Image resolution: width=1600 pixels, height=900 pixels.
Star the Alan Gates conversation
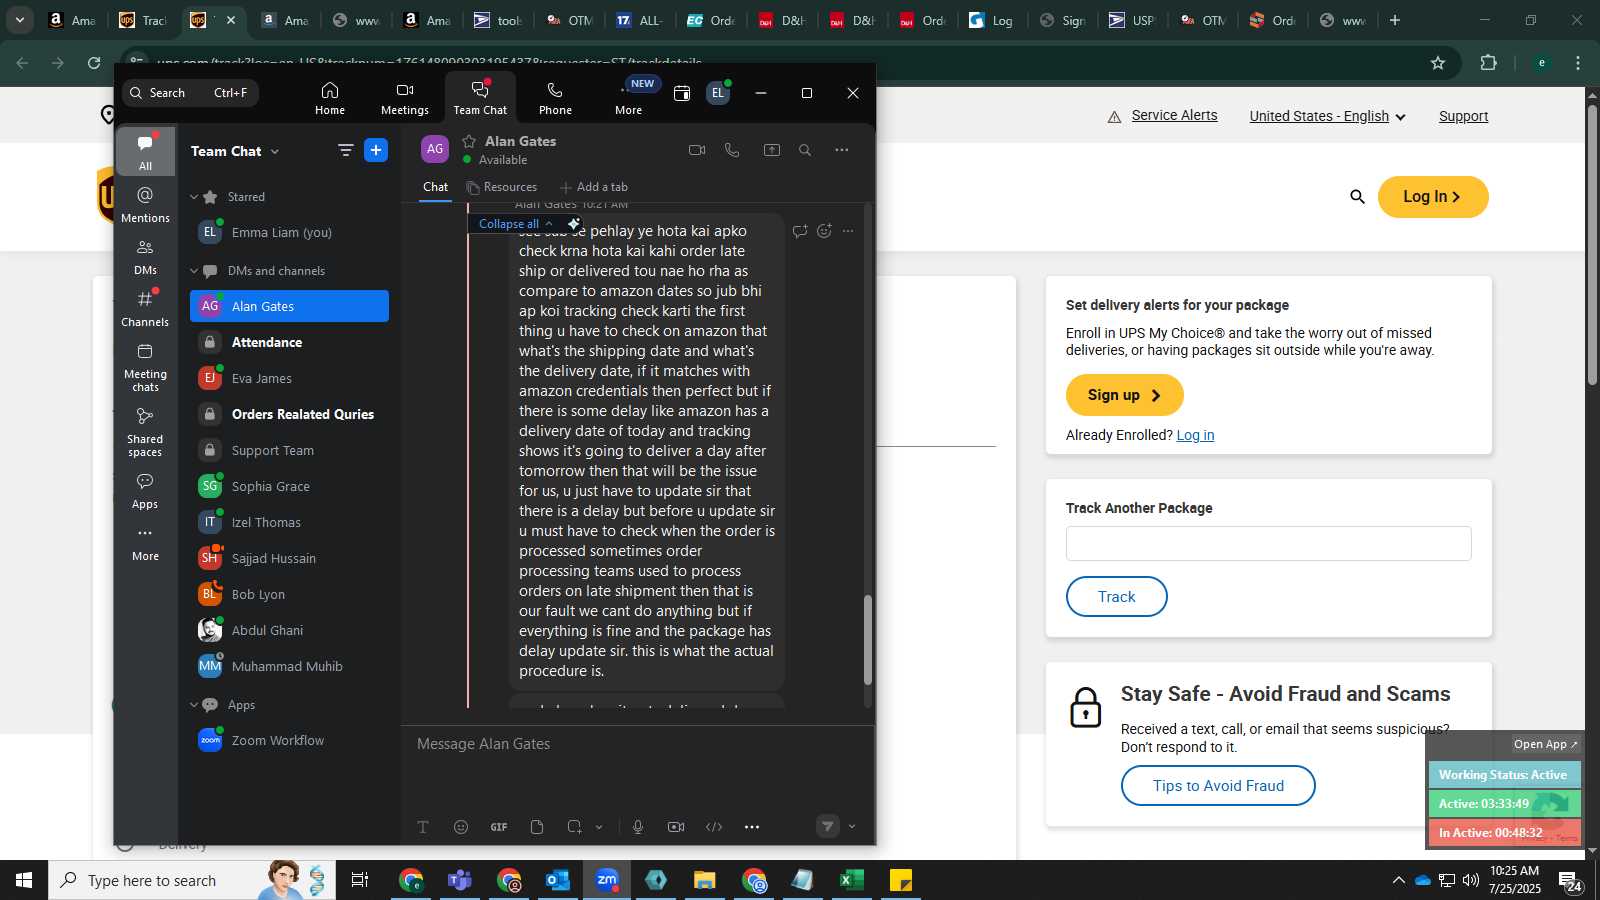pos(469,141)
